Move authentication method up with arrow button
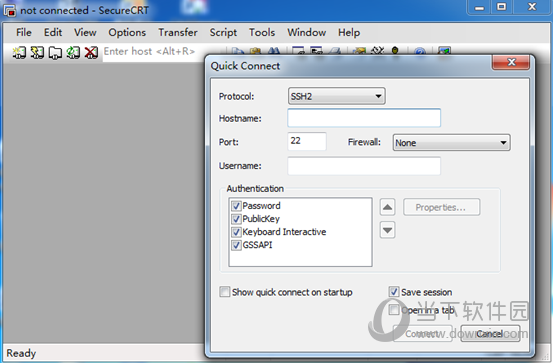The width and height of the screenshot is (553, 363). tap(387, 207)
